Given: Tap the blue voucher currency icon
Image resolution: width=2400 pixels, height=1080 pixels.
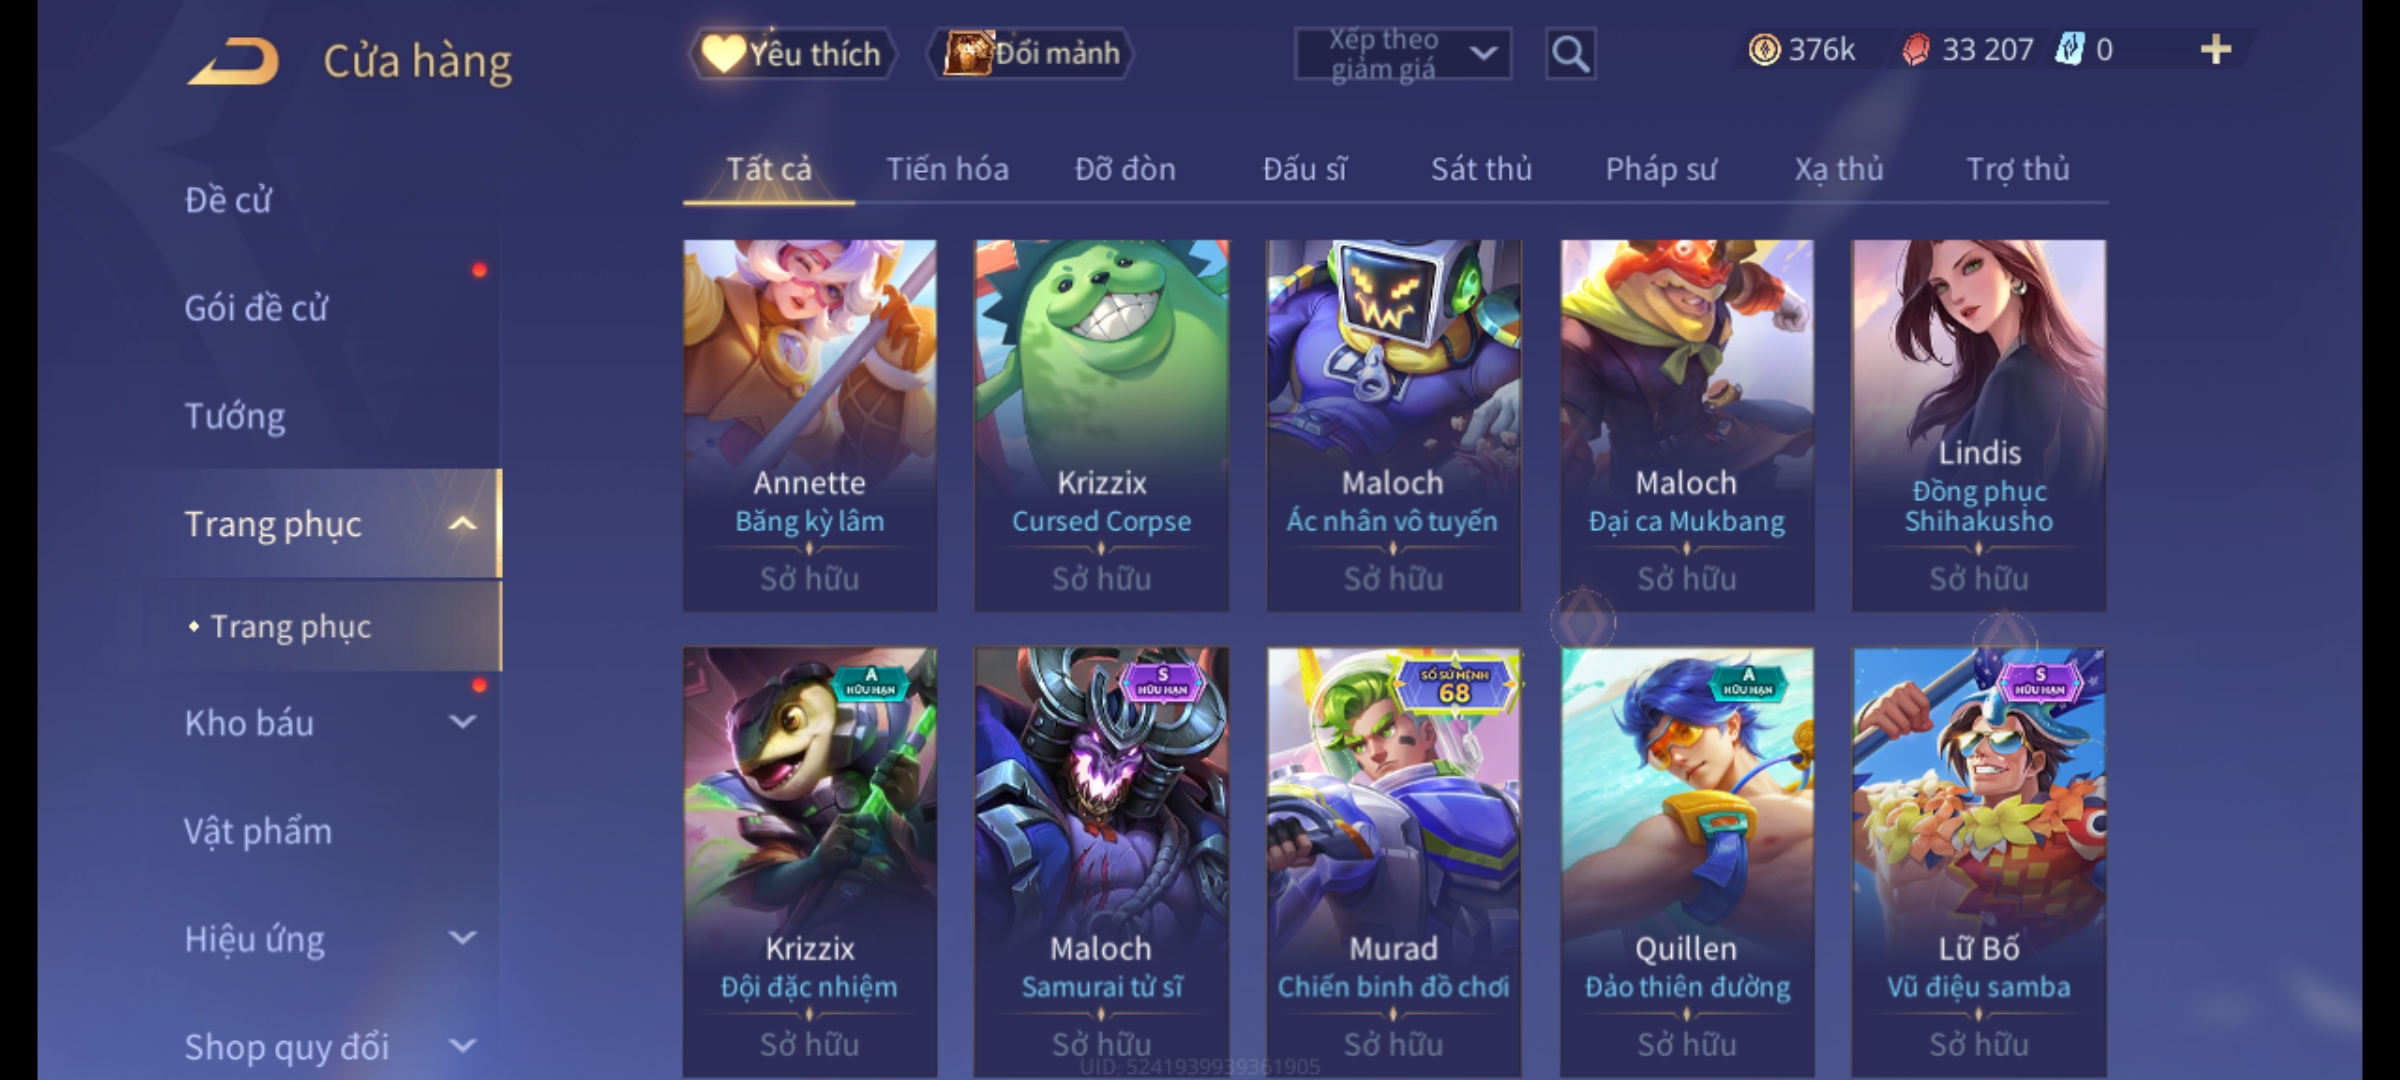Looking at the screenshot, I should point(2068,49).
